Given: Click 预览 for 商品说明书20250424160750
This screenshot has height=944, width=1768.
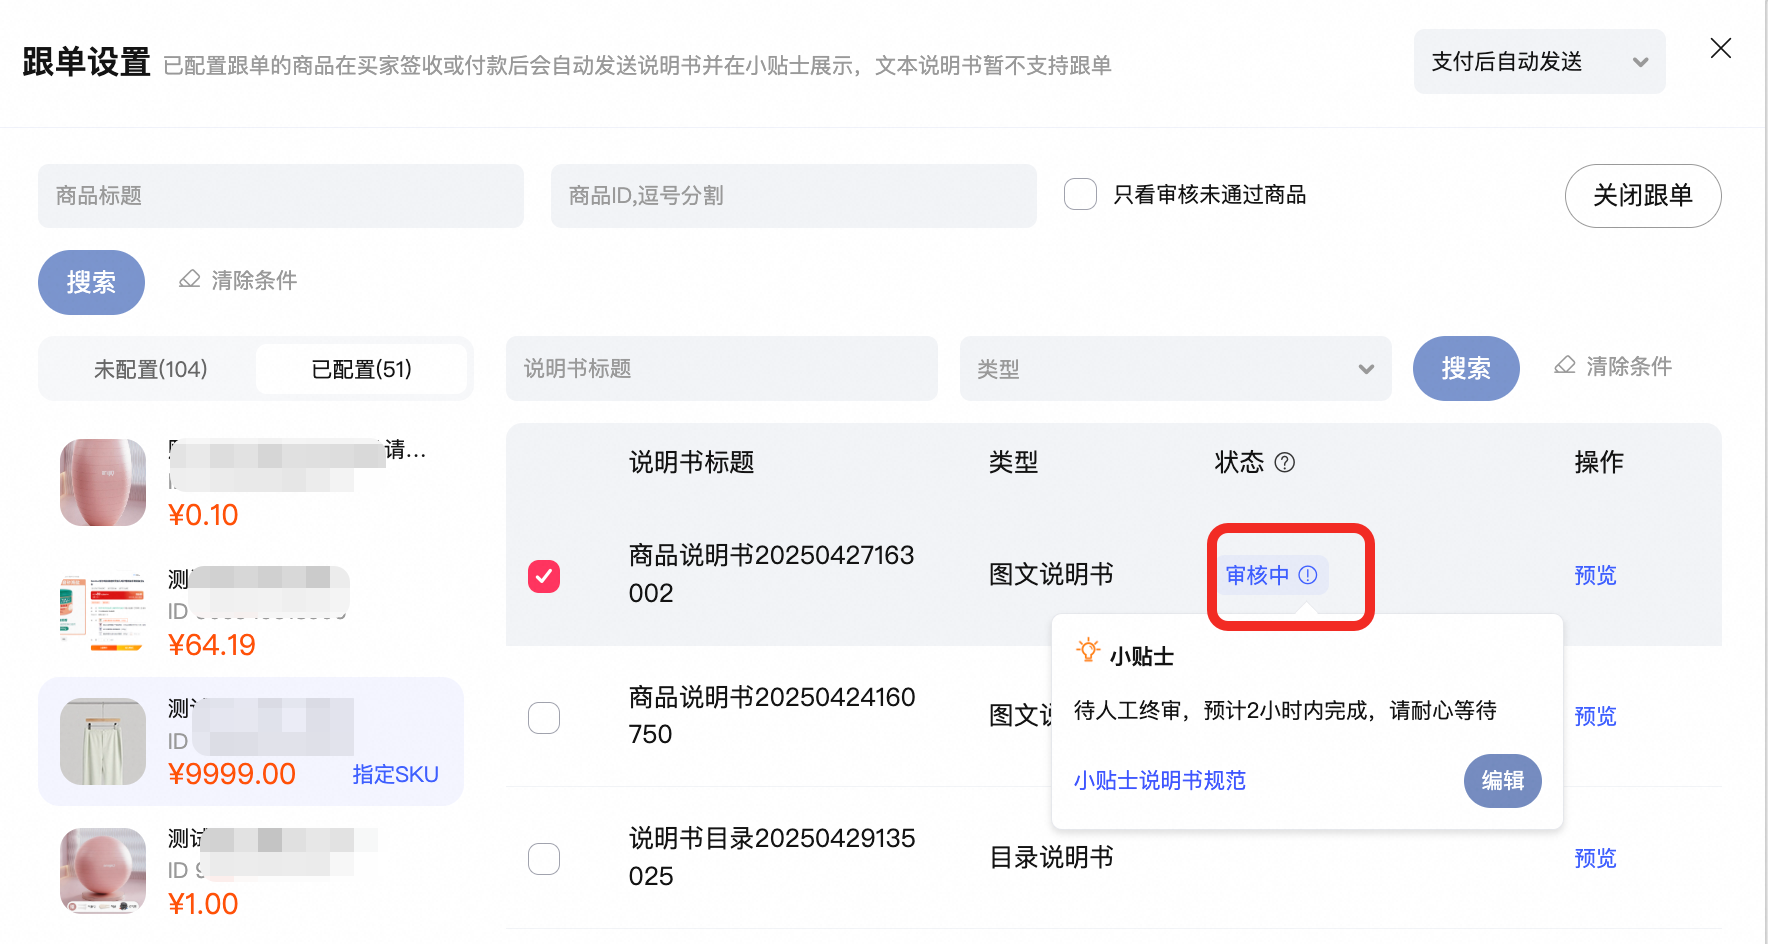Looking at the screenshot, I should pyautogui.click(x=1595, y=716).
